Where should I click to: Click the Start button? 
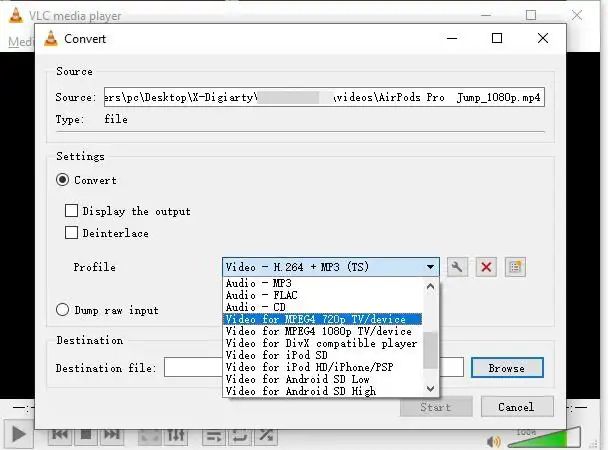(x=436, y=407)
